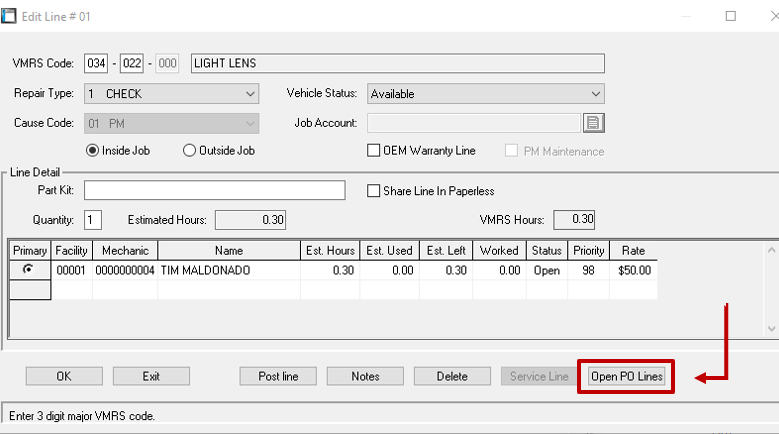Click the Delete button
The width and height of the screenshot is (779, 434).
point(452,376)
